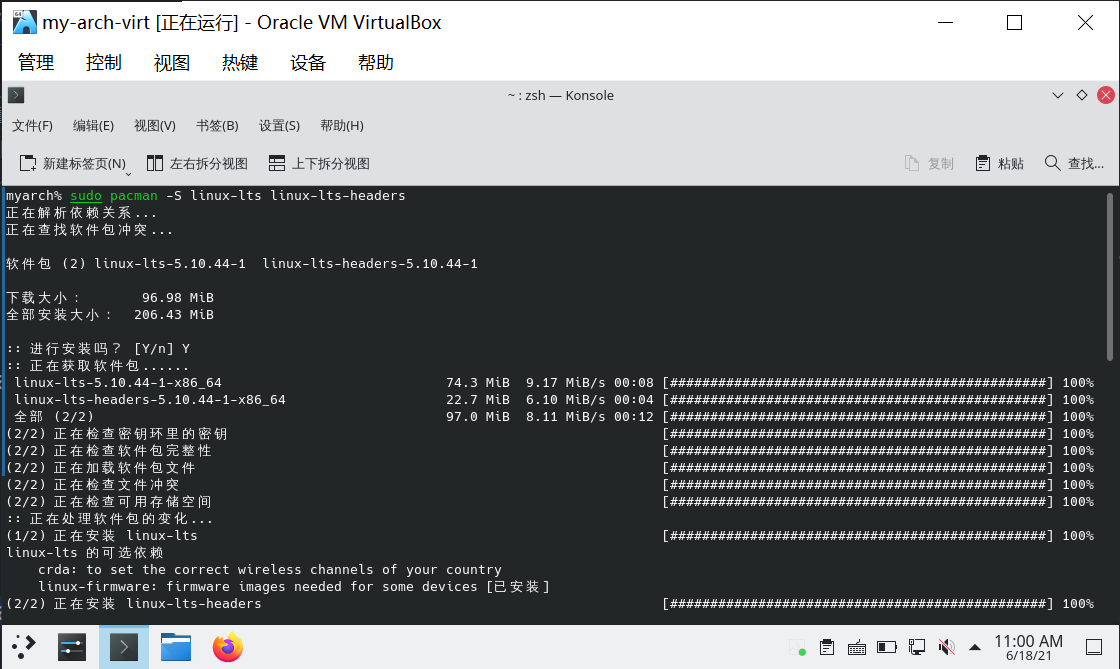Open the Bookmarks (书签) menu

[217, 126]
